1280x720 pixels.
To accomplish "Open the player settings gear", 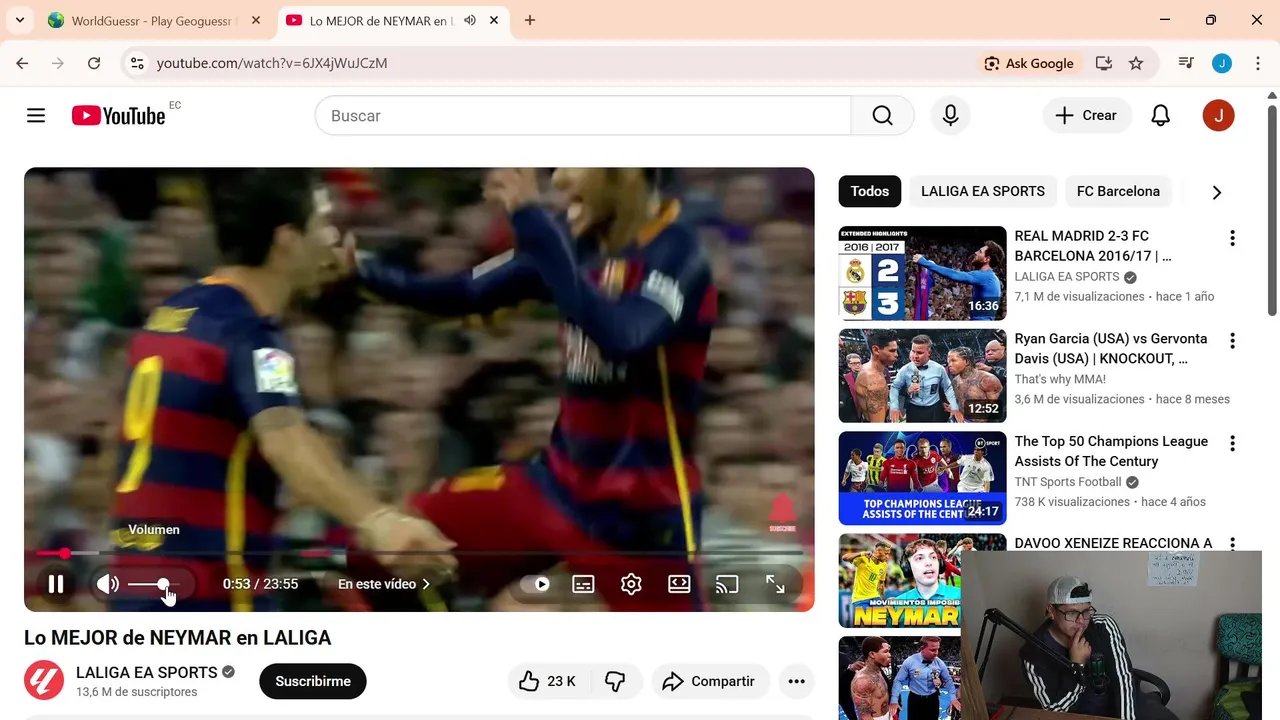I will (x=631, y=584).
